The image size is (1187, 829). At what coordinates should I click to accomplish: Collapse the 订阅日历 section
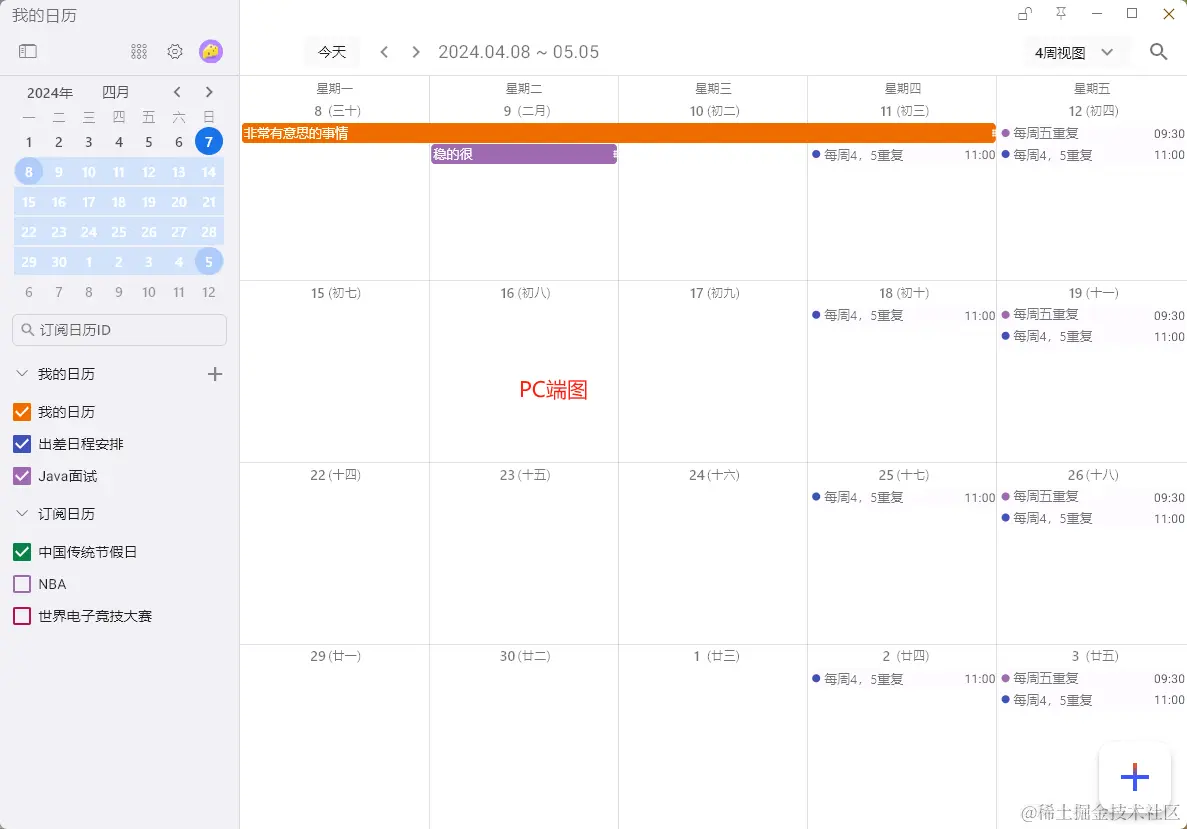coord(22,513)
